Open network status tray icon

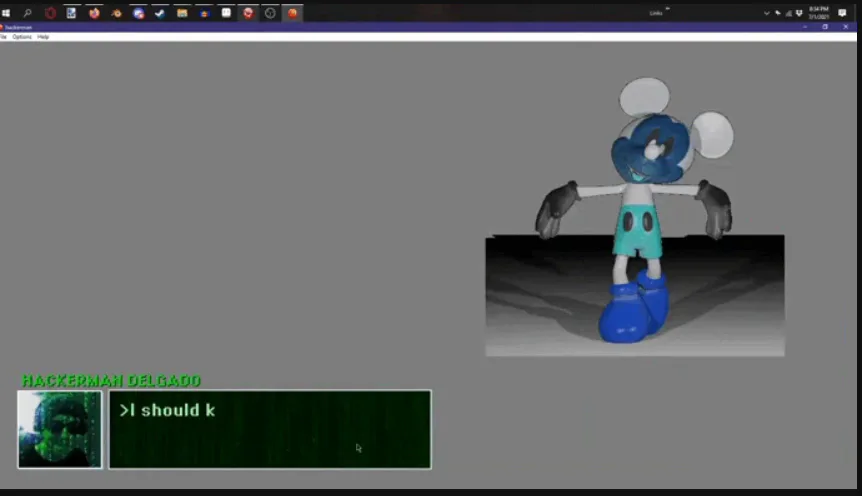(x=788, y=13)
